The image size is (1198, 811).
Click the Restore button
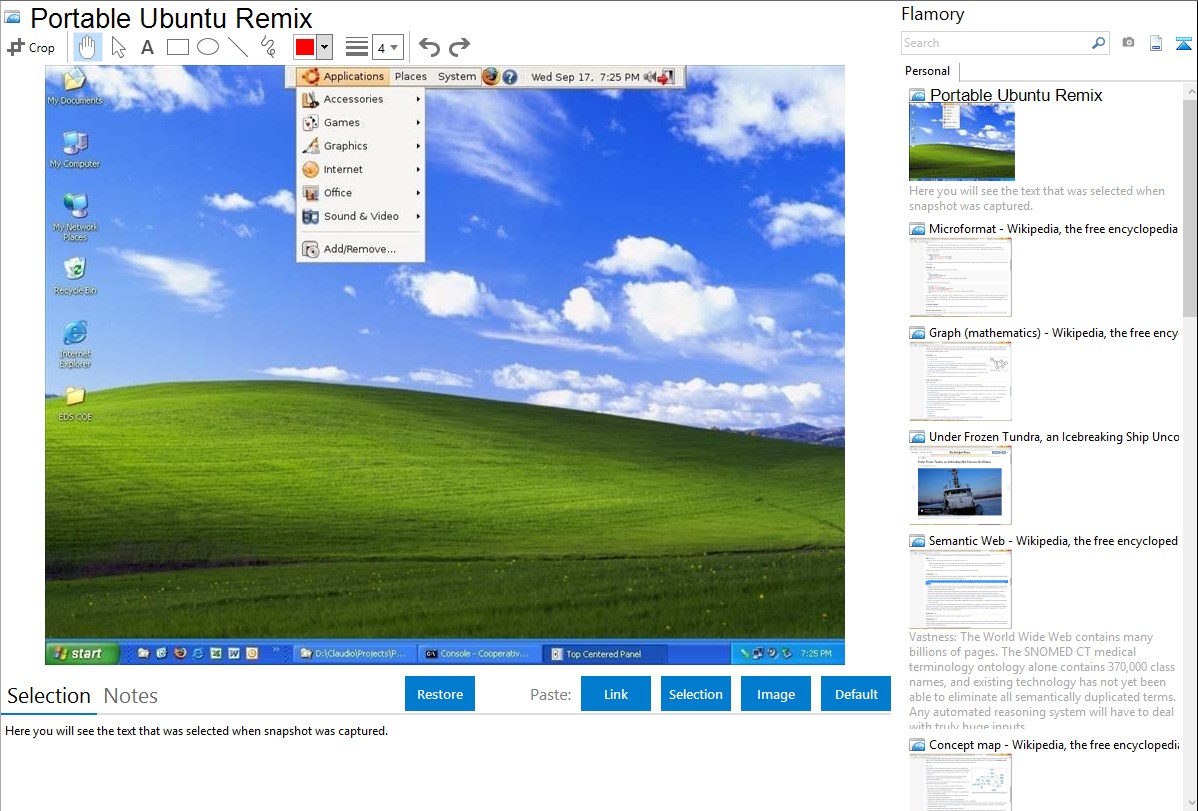click(440, 694)
